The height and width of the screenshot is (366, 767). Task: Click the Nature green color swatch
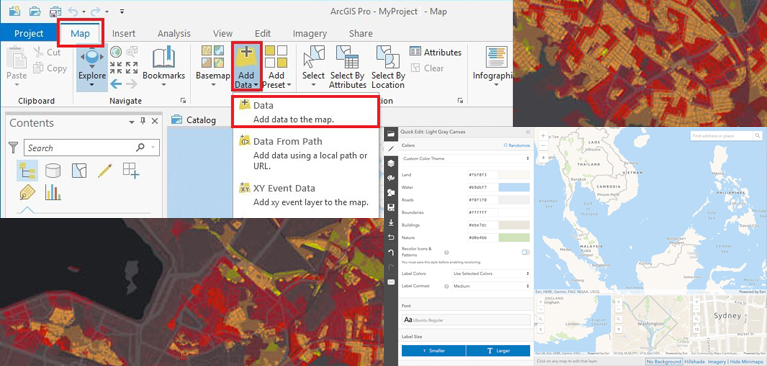514,237
